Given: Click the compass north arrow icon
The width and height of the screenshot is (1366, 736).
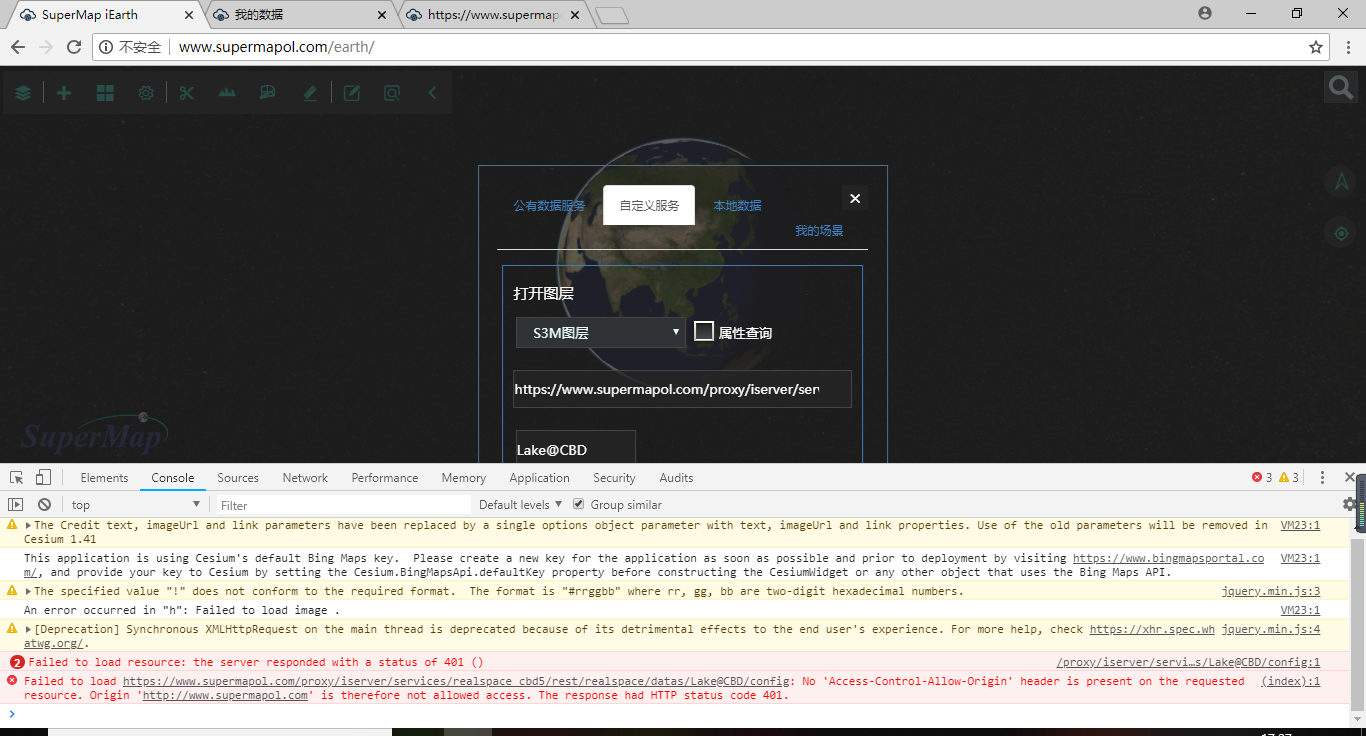Looking at the screenshot, I should tap(1340, 181).
